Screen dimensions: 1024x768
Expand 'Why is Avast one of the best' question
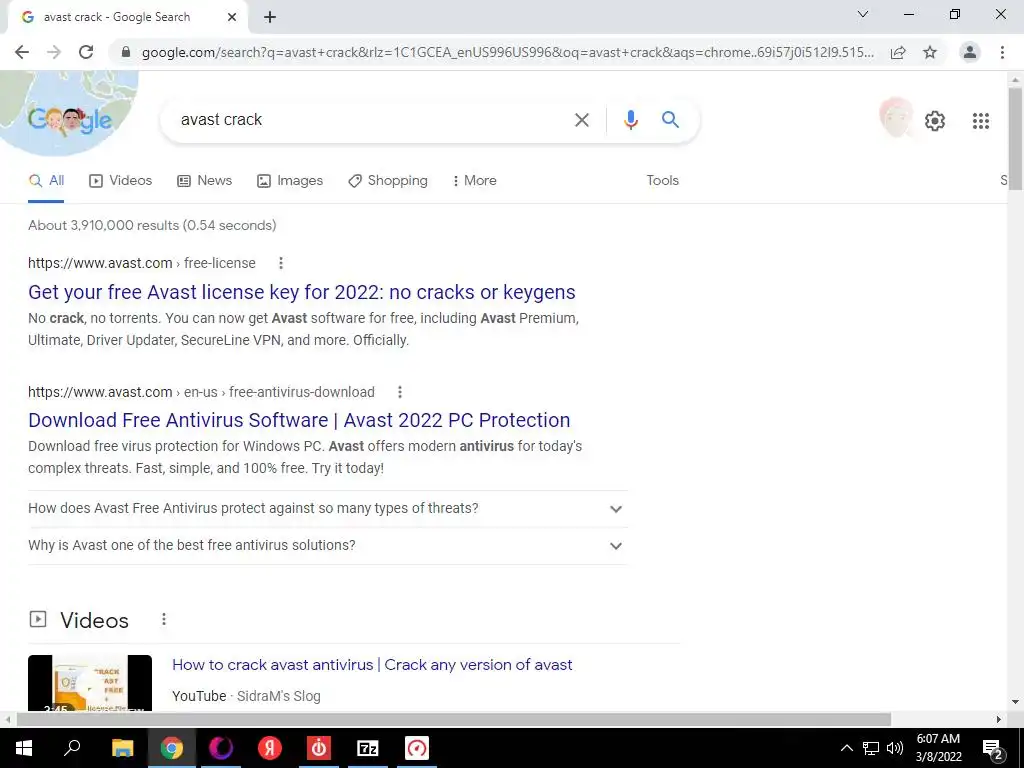328,546
